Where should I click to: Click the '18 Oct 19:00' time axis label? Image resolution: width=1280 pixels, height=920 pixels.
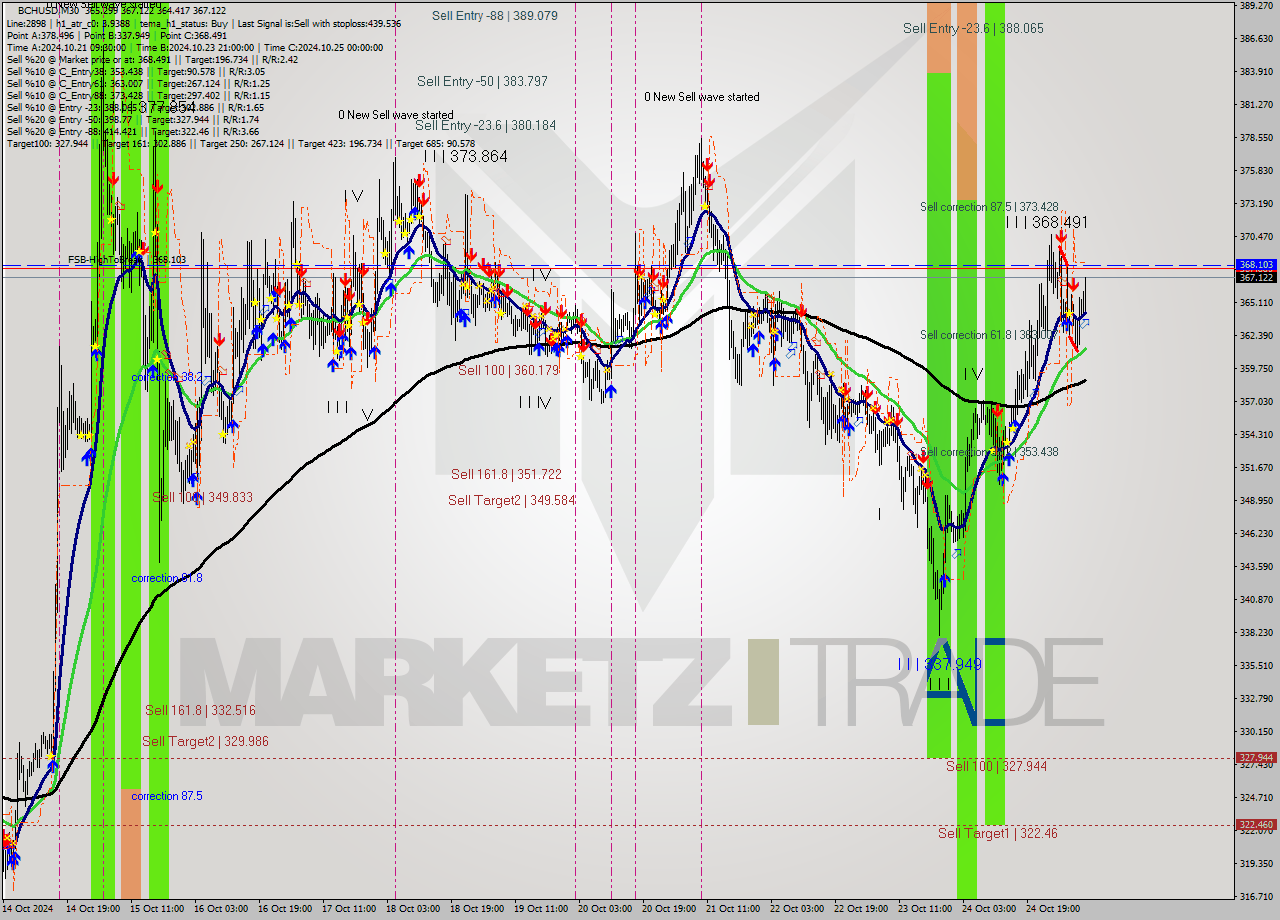(x=477, y=909)
